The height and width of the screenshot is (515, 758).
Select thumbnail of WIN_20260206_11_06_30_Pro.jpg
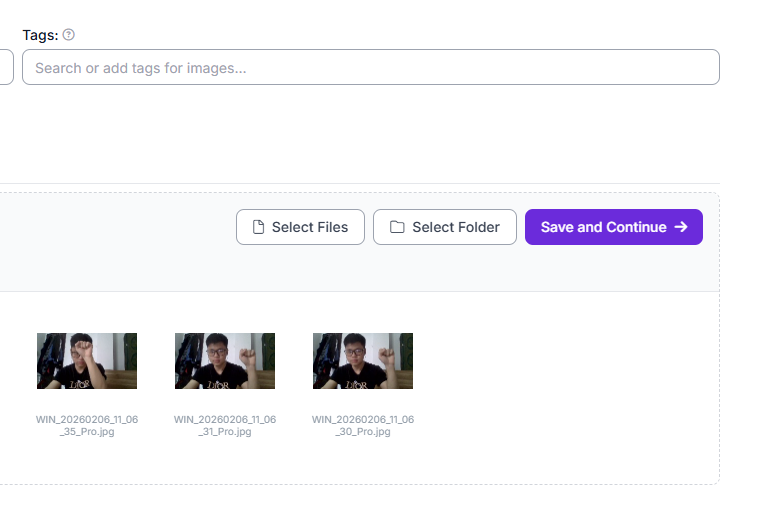tap(363, 361)
